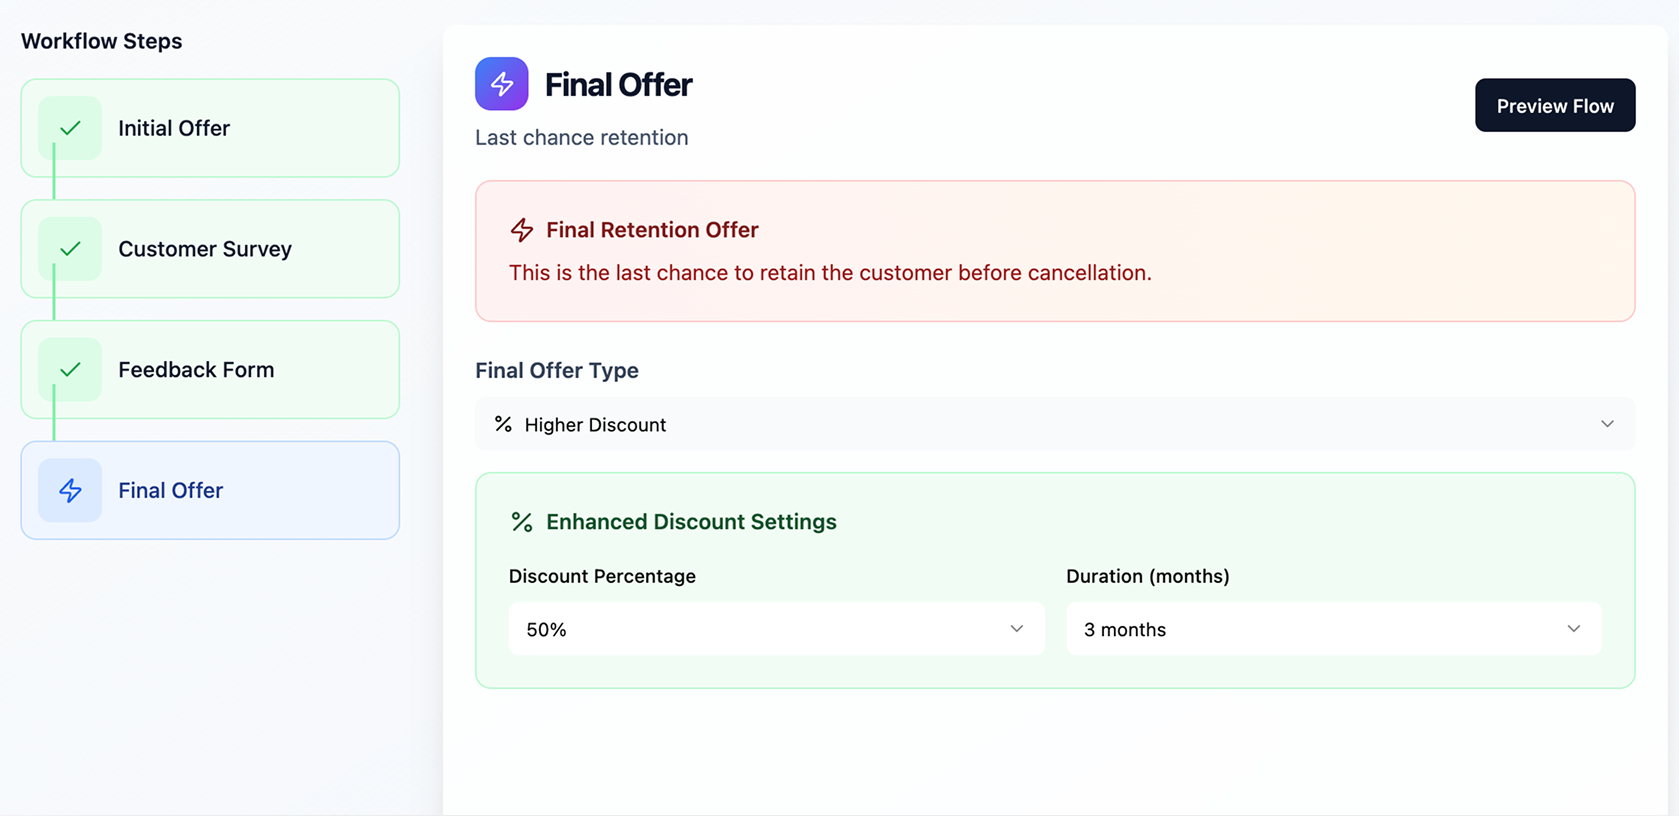Click the percent icon beside Higher Discount
Viewport: 1679px width, 816px height.
tap(503, 424)
